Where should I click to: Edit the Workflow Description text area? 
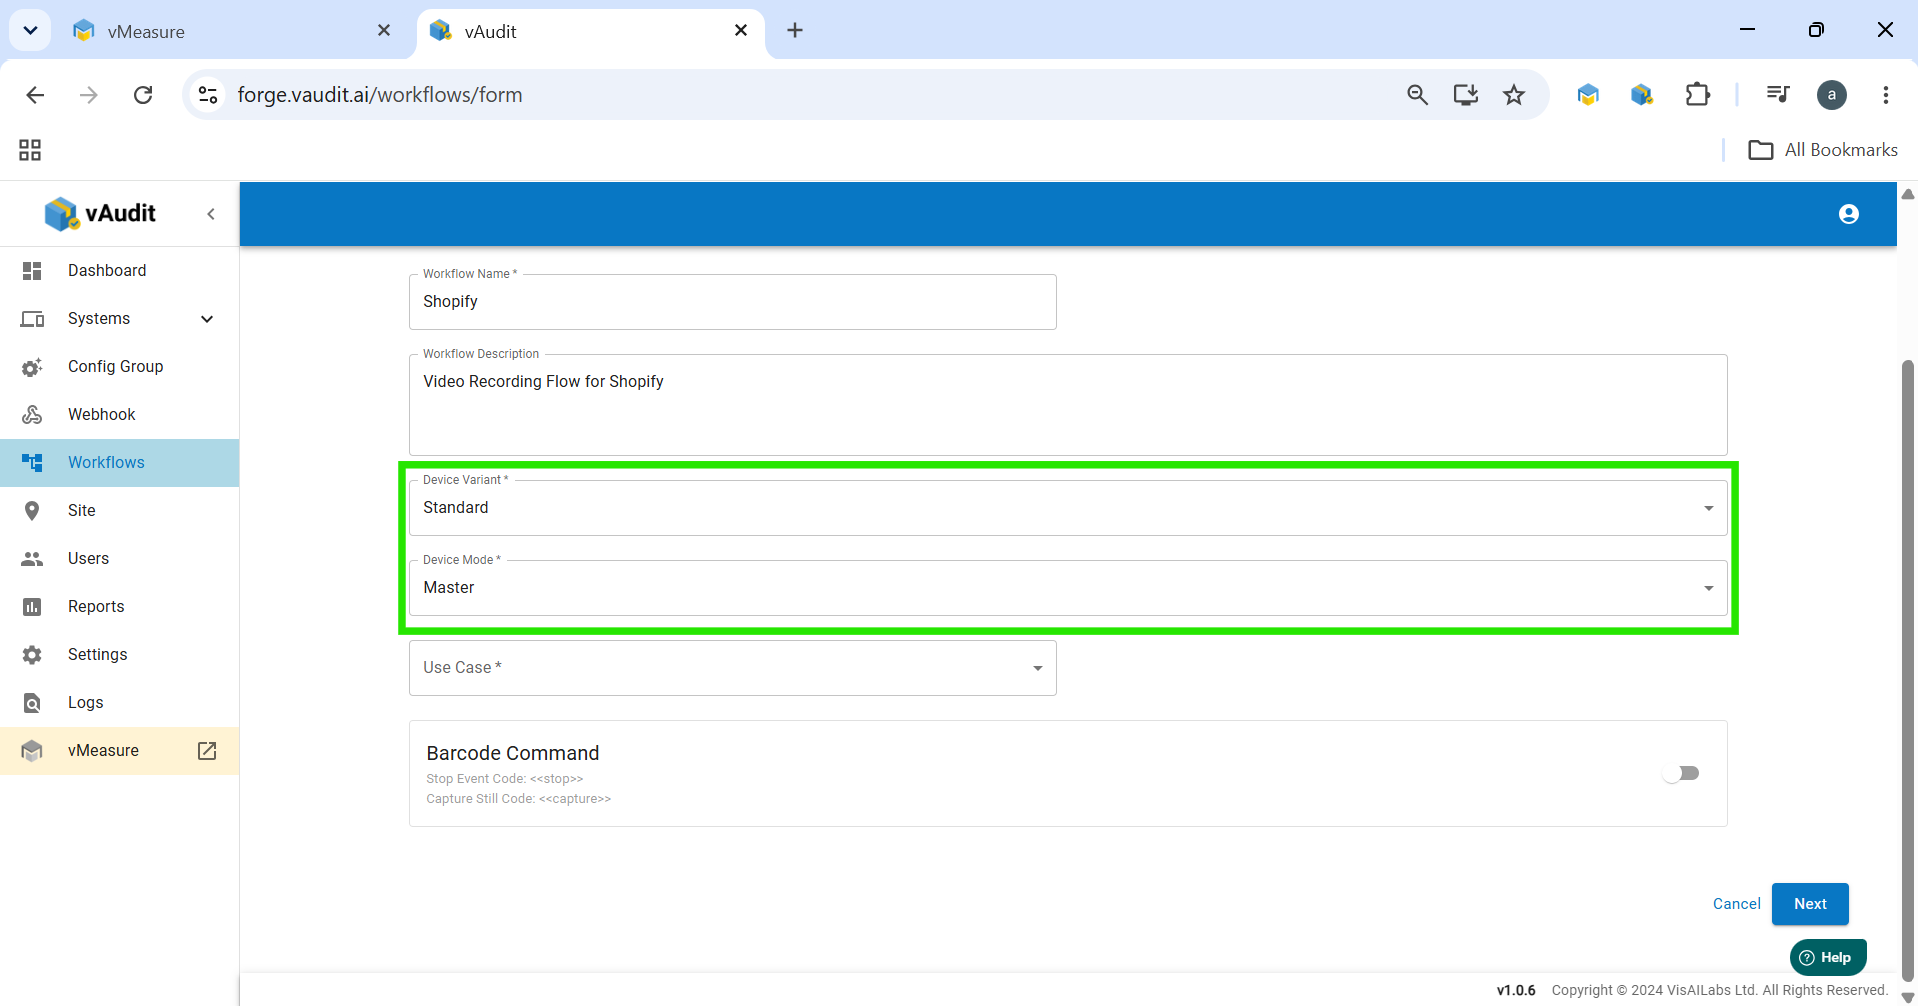[x=1068, y=405]
